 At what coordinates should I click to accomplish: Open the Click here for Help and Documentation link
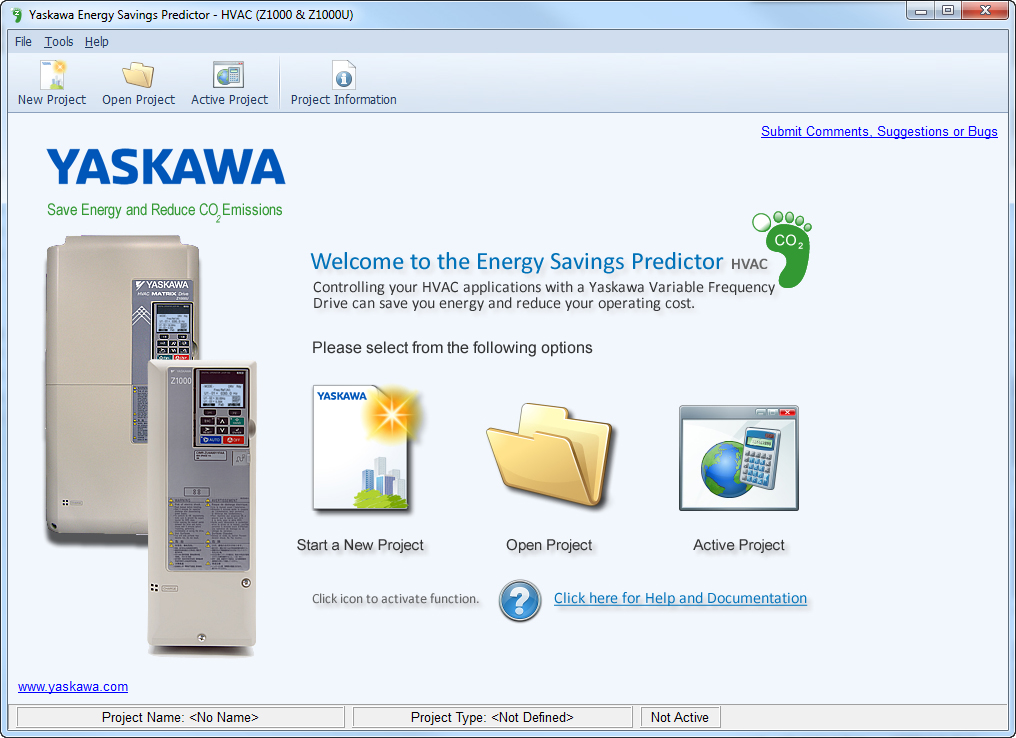coord(680,598)
